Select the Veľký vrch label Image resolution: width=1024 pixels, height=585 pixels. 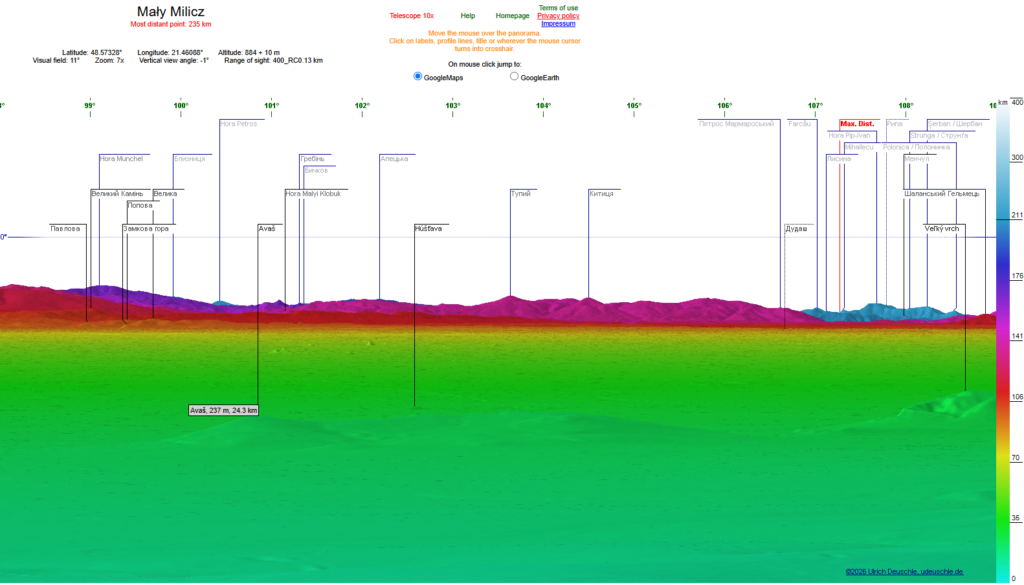pyautogui.click(x=942, y=229)
